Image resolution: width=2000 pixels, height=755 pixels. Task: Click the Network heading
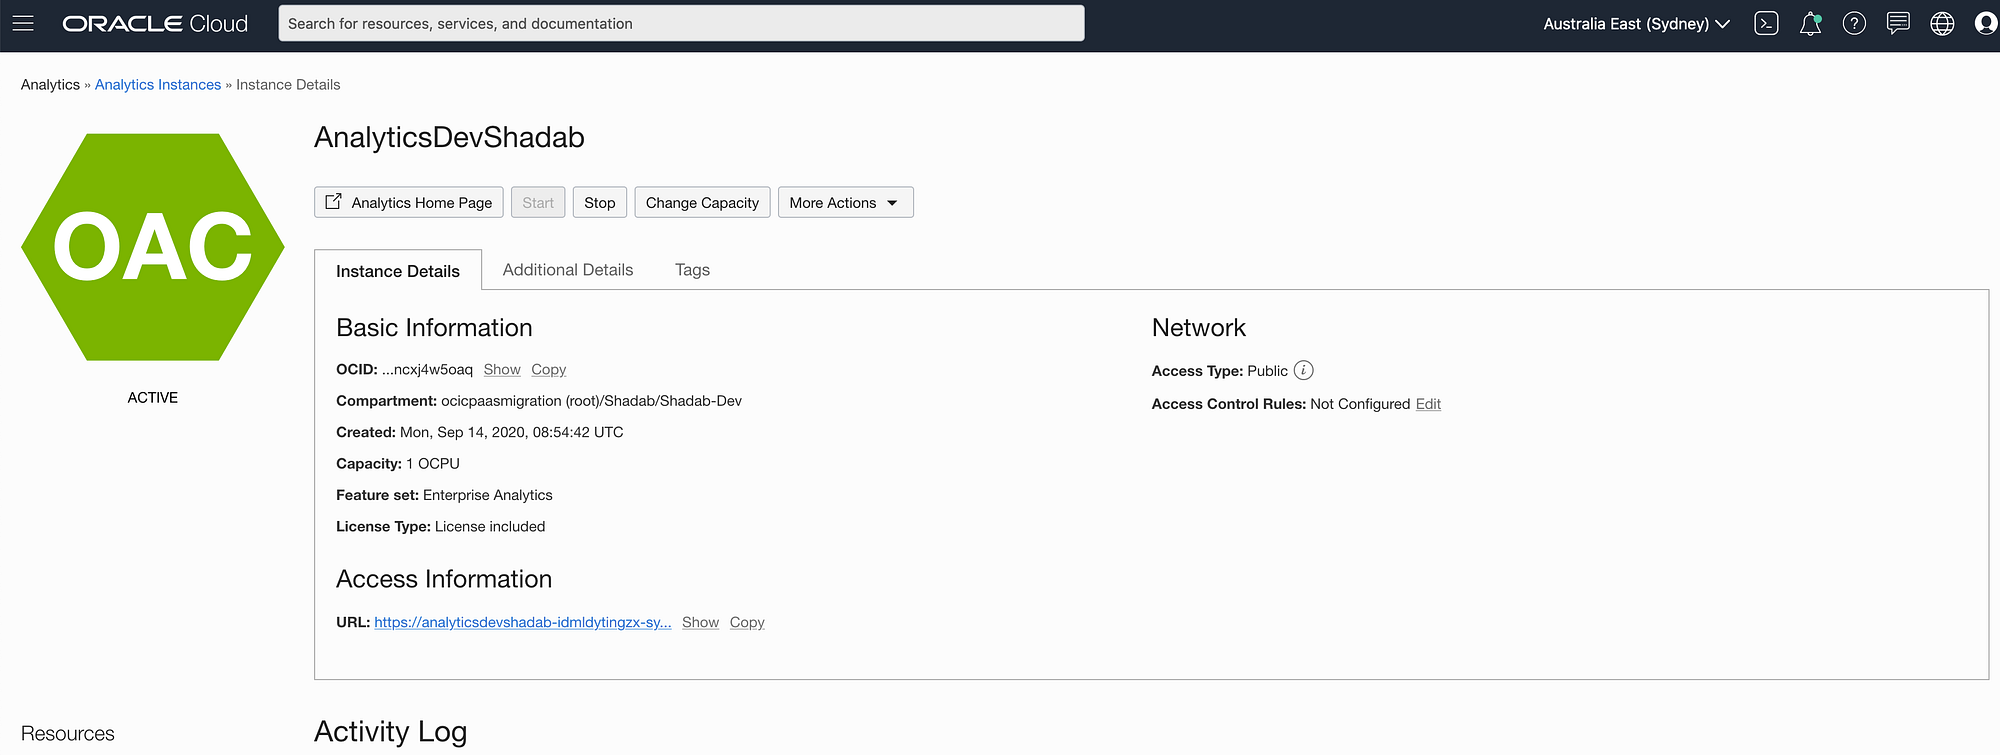[1199, 328]
